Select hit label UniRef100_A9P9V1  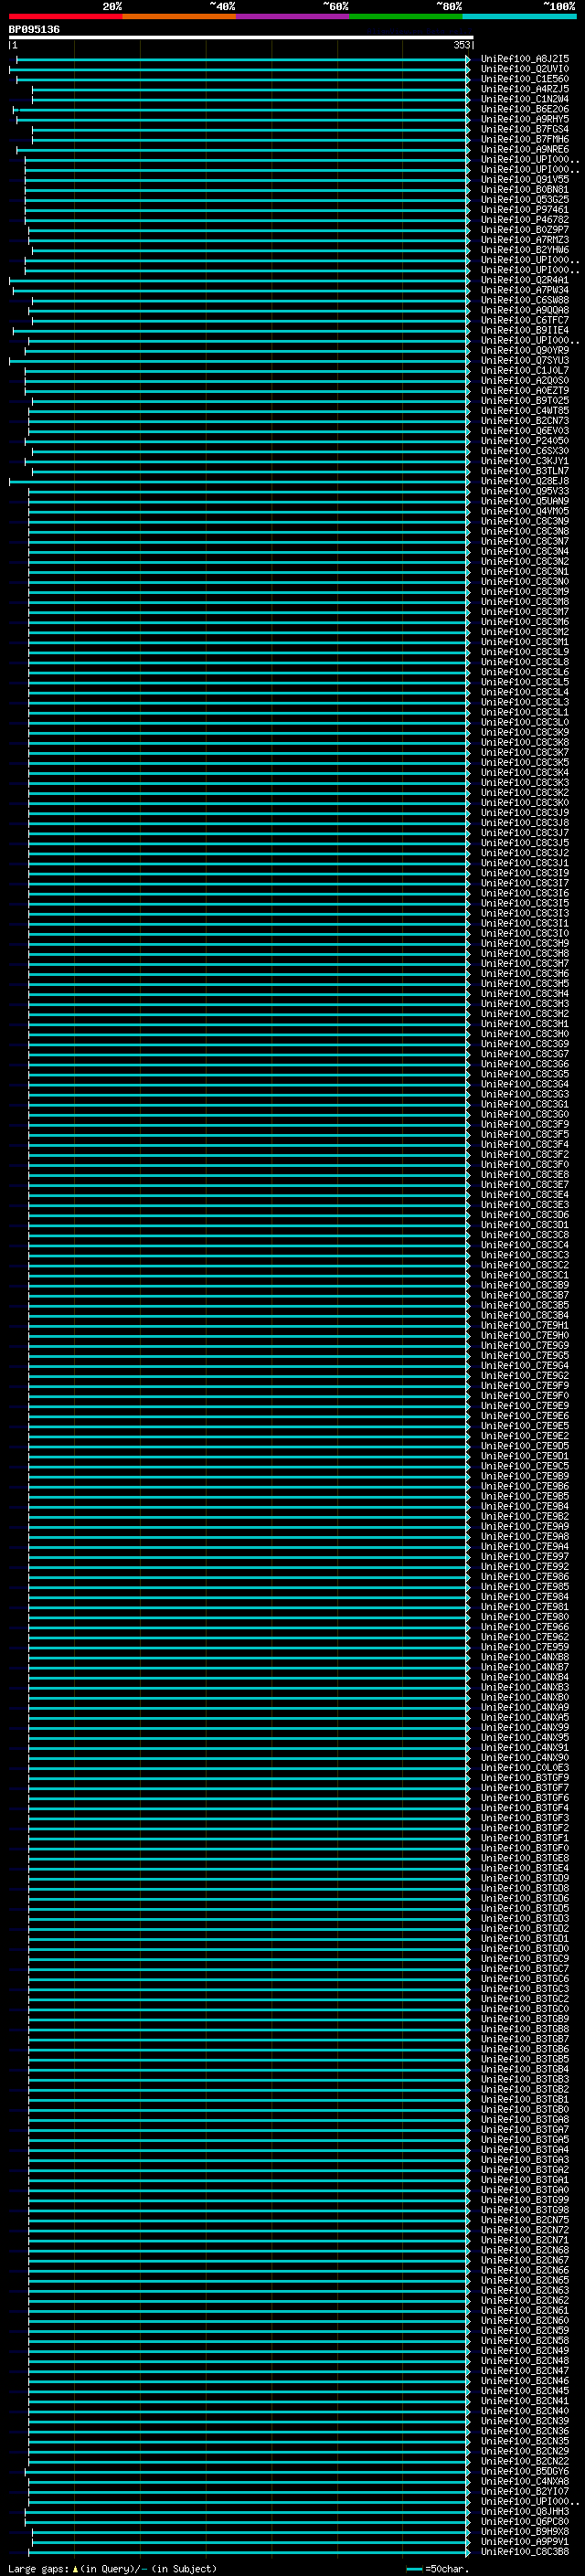click(525, 2541)
